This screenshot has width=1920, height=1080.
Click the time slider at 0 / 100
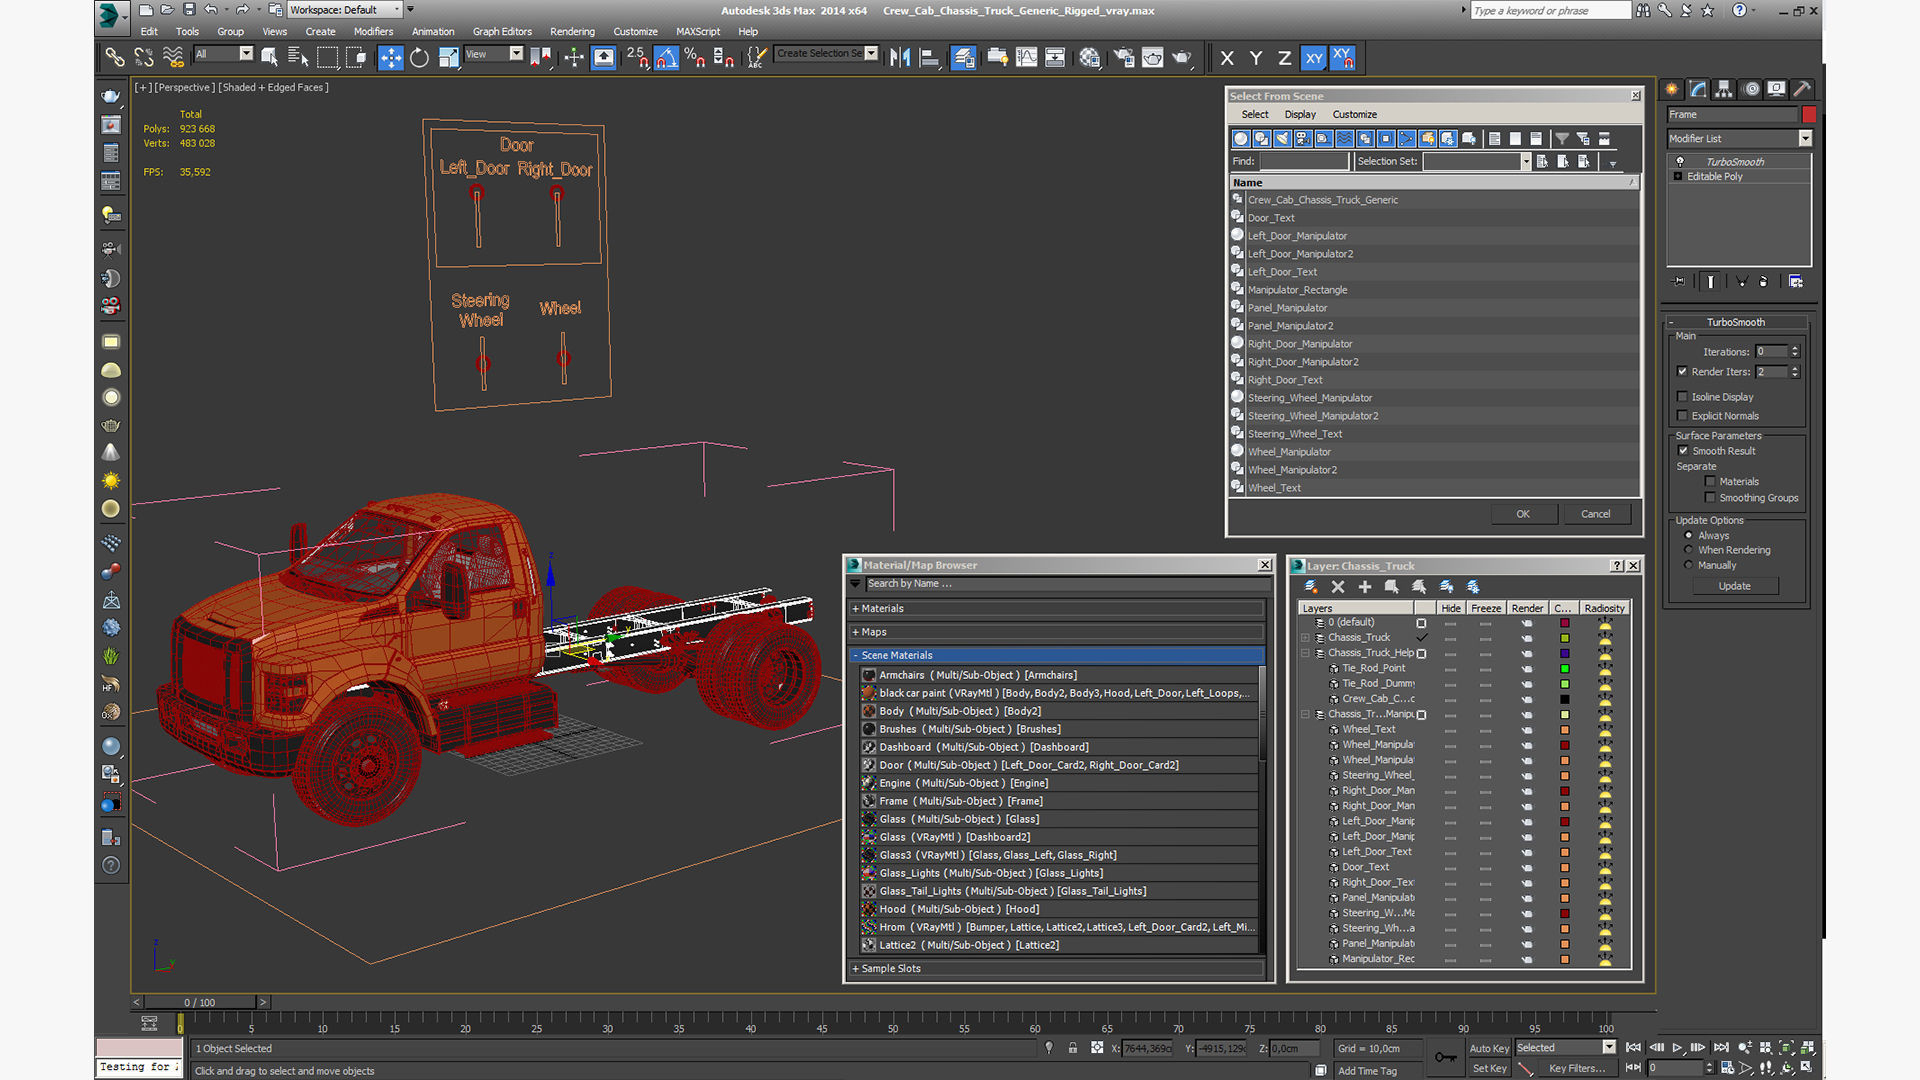[200, 1003]
